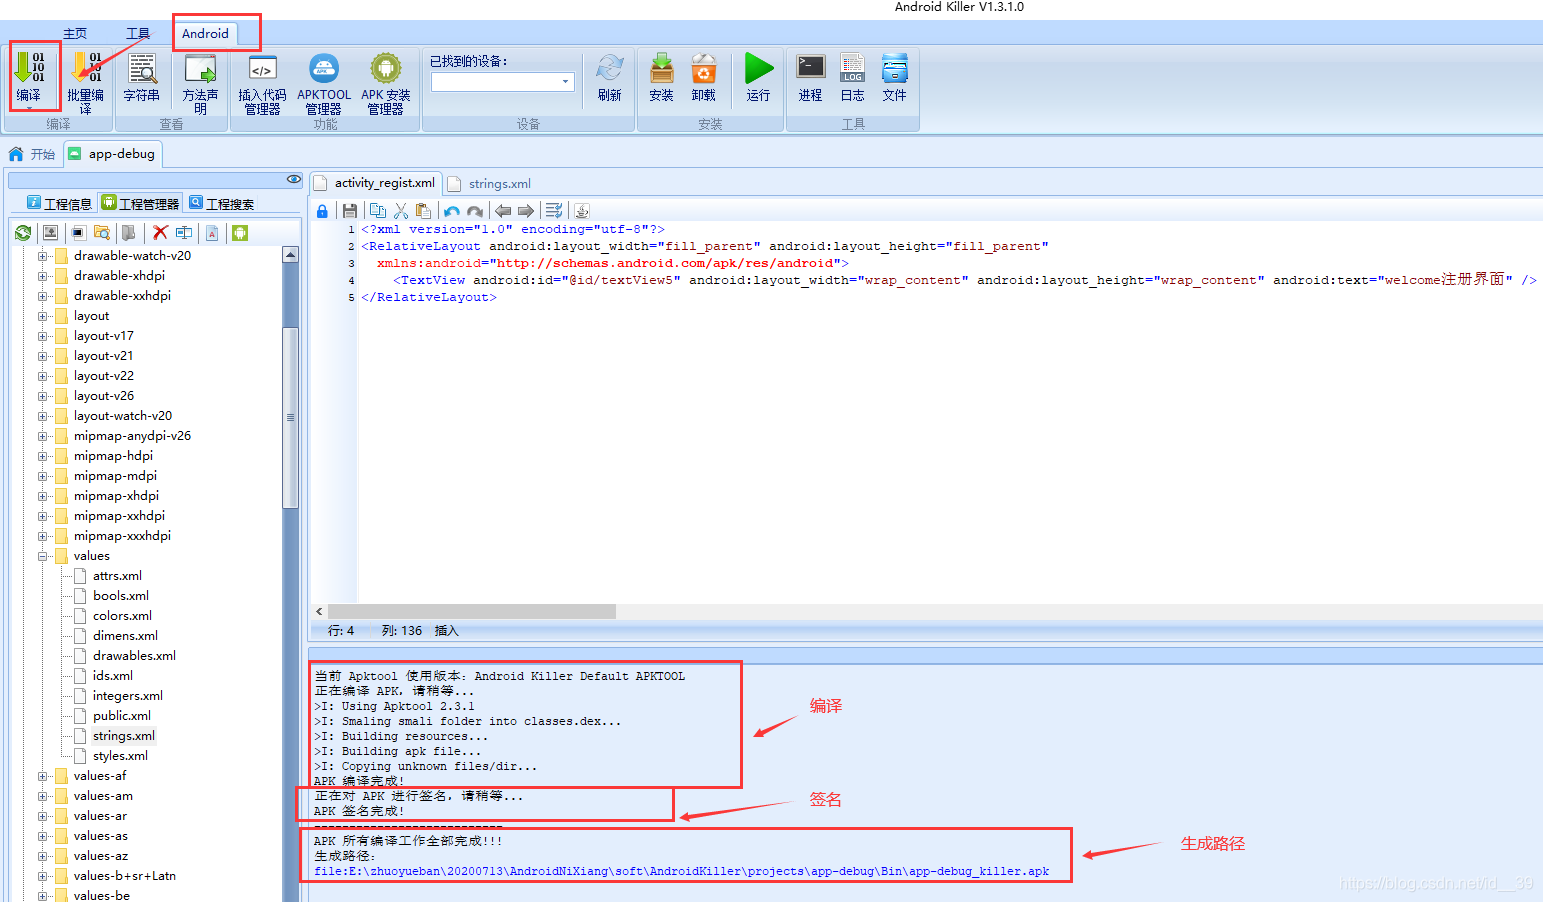
Task: Switch to the strings.xml editor tab
Action: (x=489, y=184)
